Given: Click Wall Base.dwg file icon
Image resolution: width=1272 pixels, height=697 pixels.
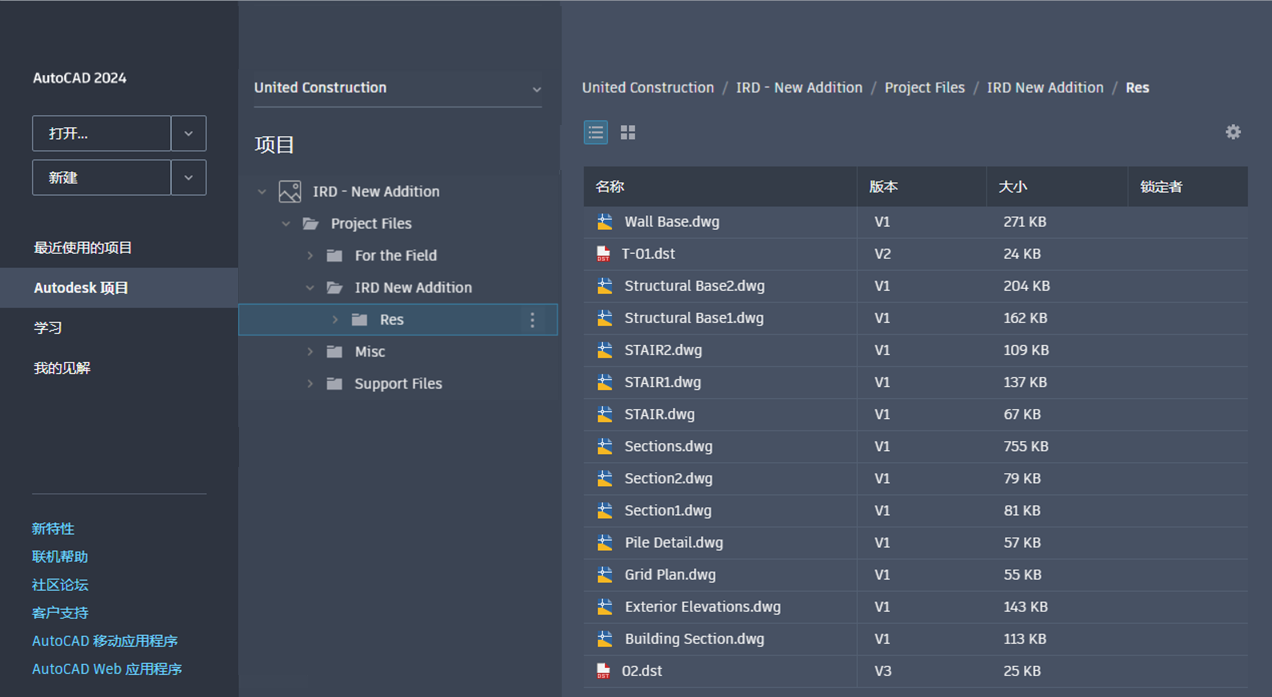Looking at the screenshot, I should [604, 222].
